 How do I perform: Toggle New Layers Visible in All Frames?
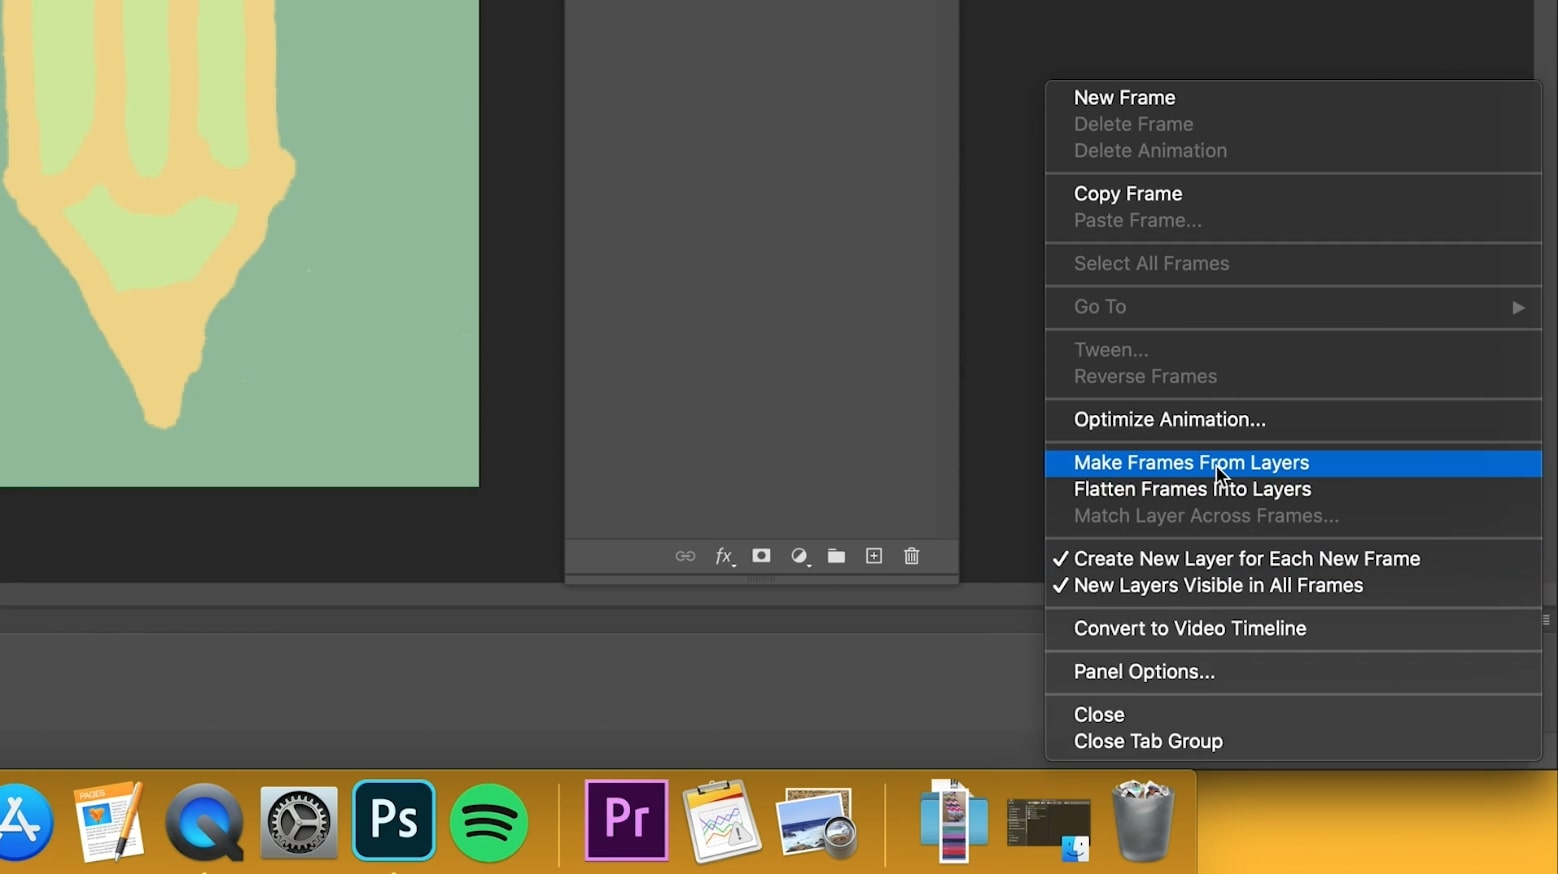pos(1218,586)
